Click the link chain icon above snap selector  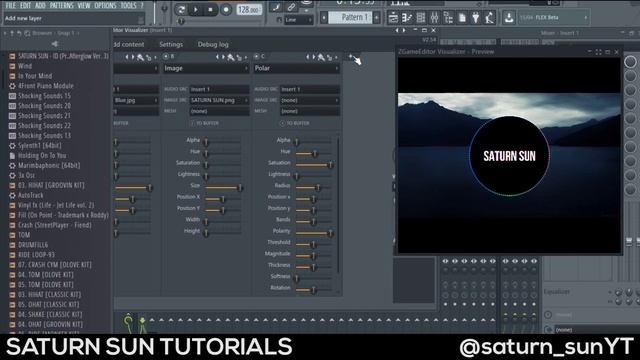(291, 7)
